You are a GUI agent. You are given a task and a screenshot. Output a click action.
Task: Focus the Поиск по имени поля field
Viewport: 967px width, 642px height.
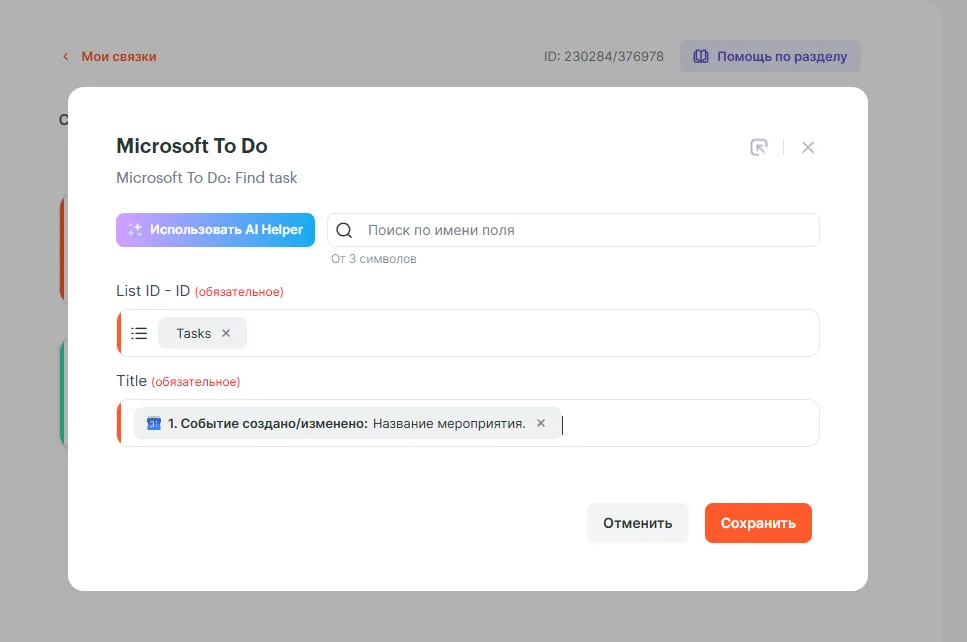(580, 230)
